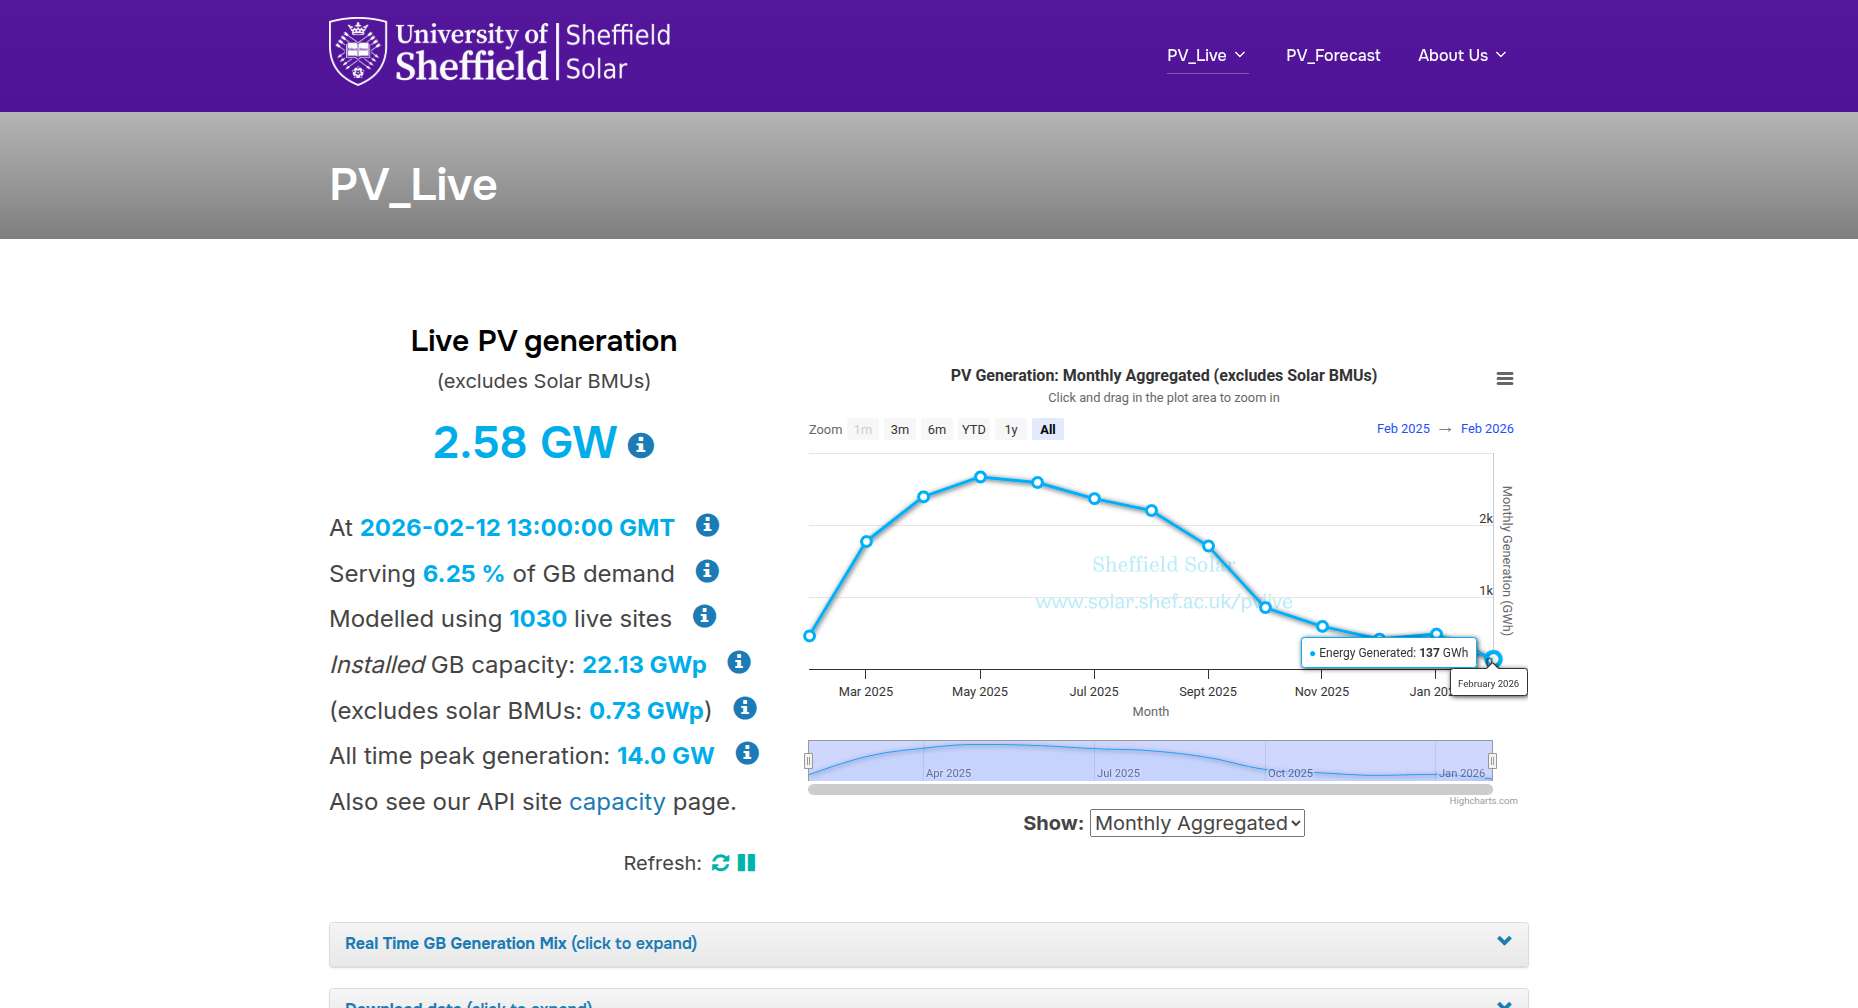Open the About Us dropdown menu
This screenshot has height=1008, width=1858.
click(1461, 56)
